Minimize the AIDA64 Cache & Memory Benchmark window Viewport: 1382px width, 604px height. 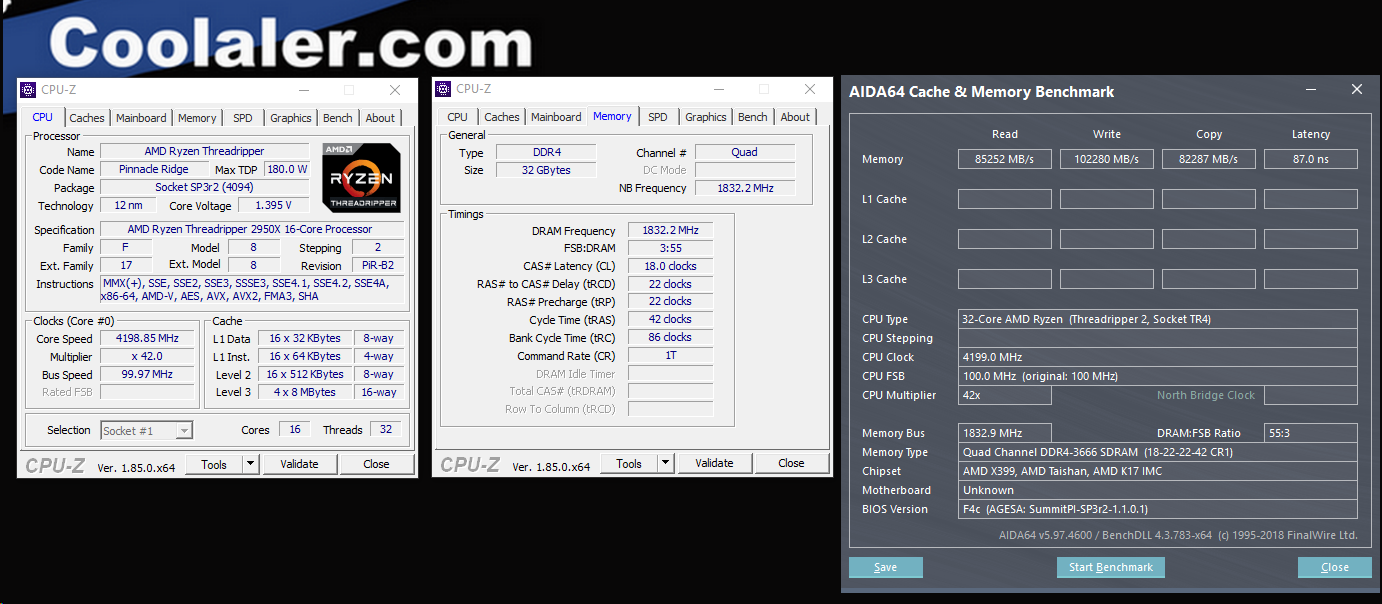point(1311,90)
